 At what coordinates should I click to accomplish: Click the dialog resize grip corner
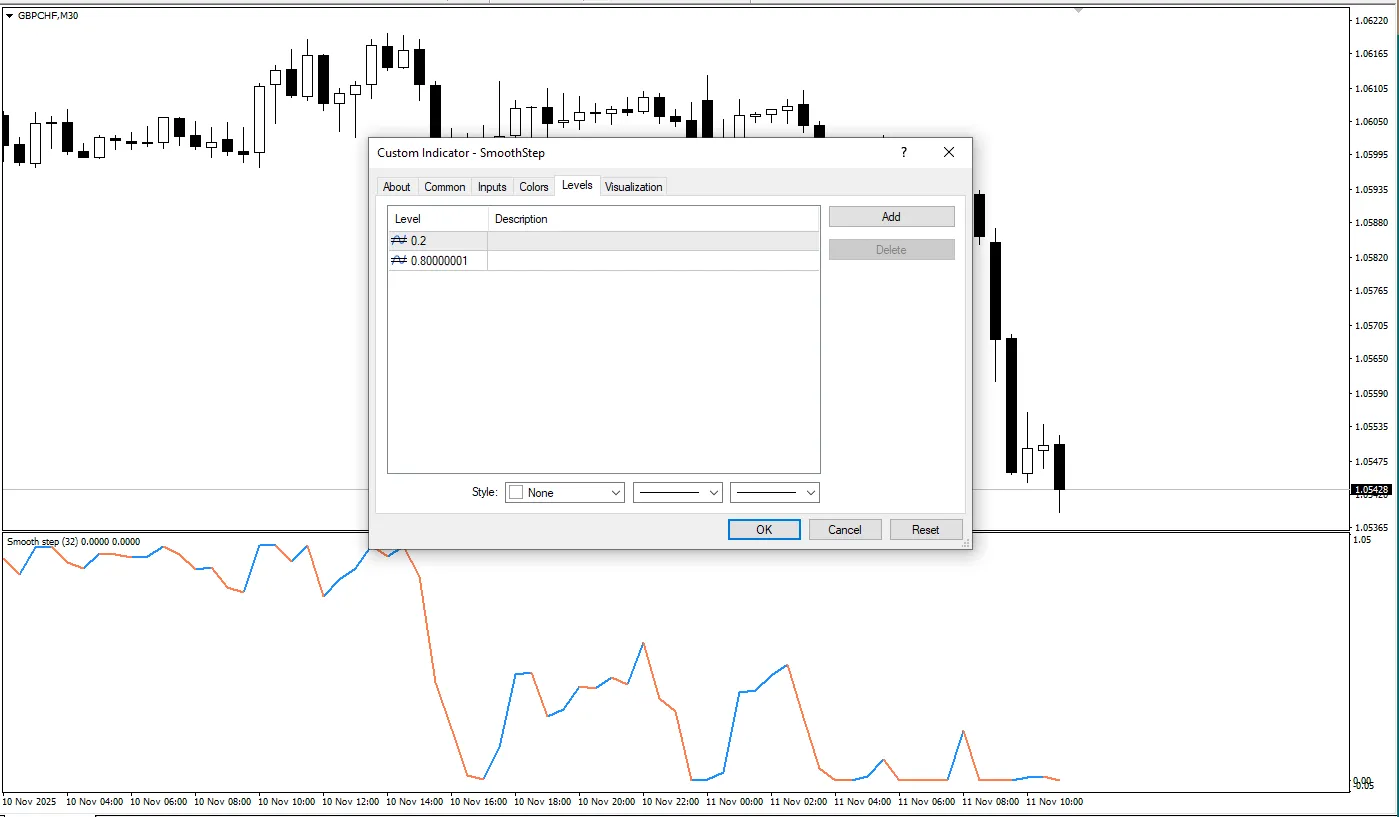point(965,544)
